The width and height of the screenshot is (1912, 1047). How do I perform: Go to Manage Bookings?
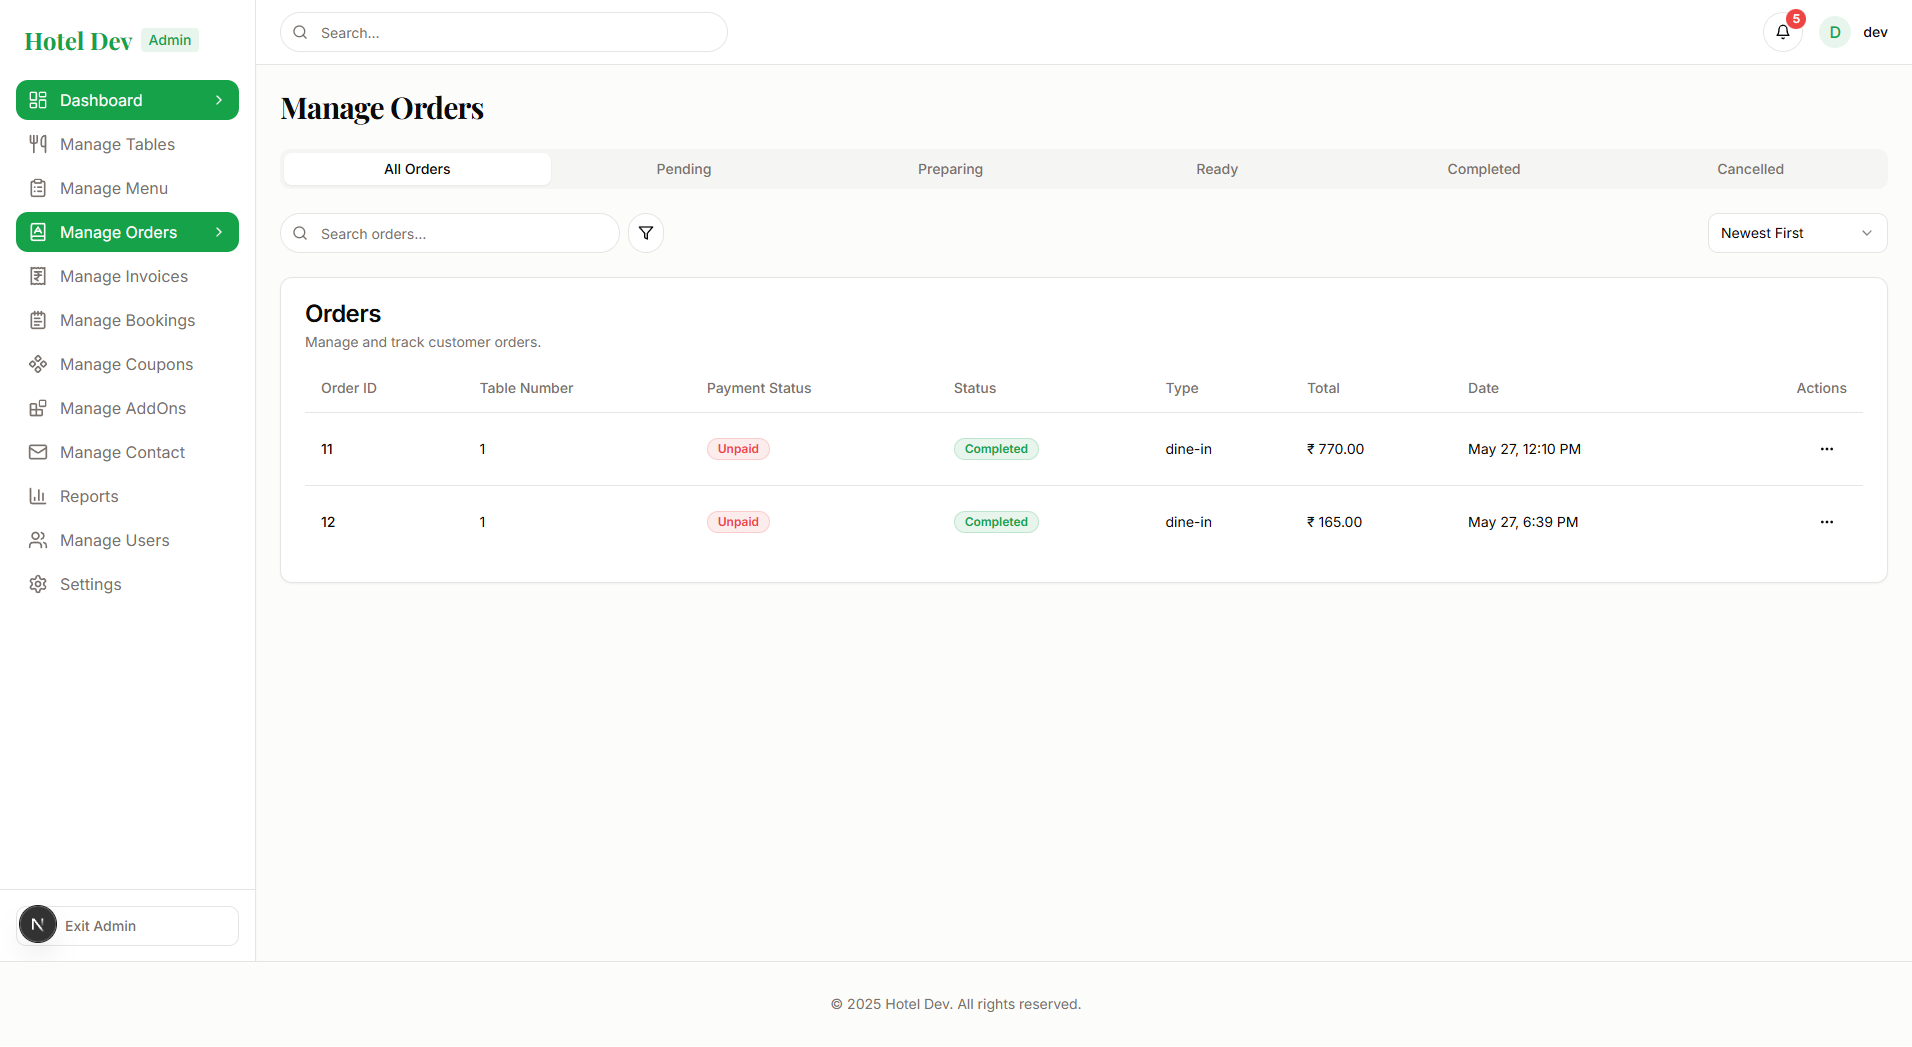(x=127, y=320)
